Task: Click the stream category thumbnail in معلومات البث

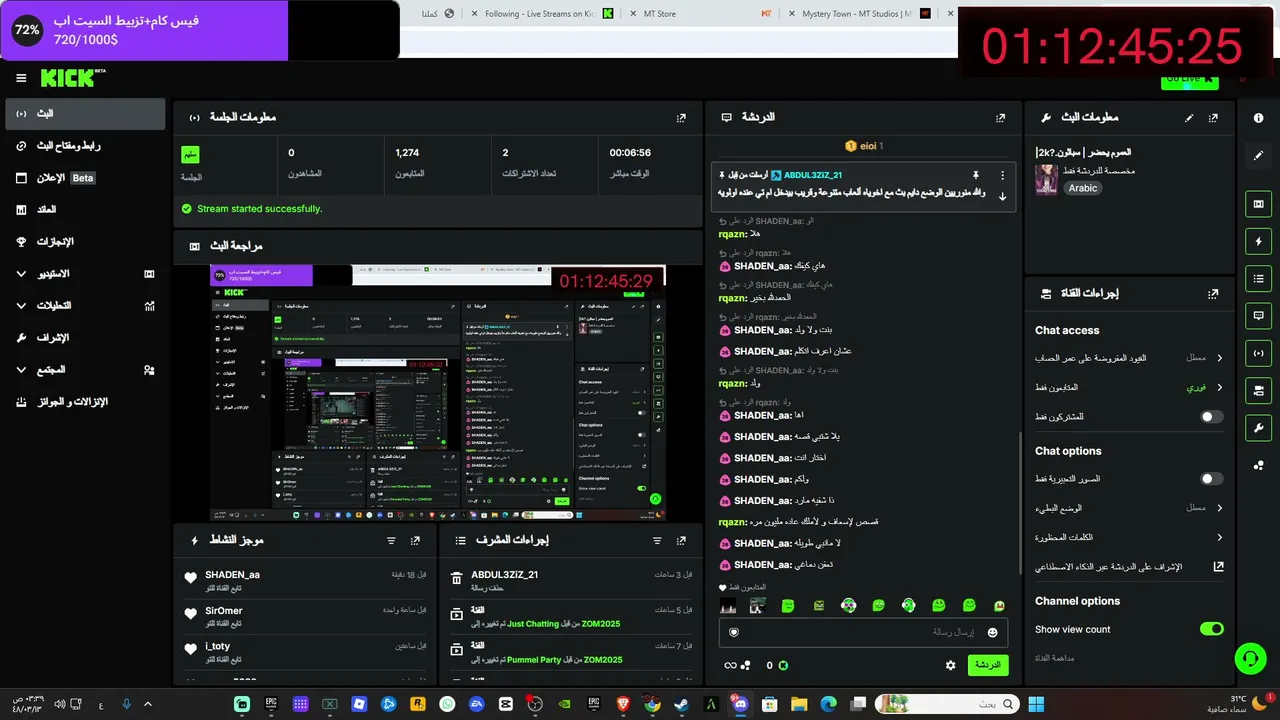Action: point(1047,180)
